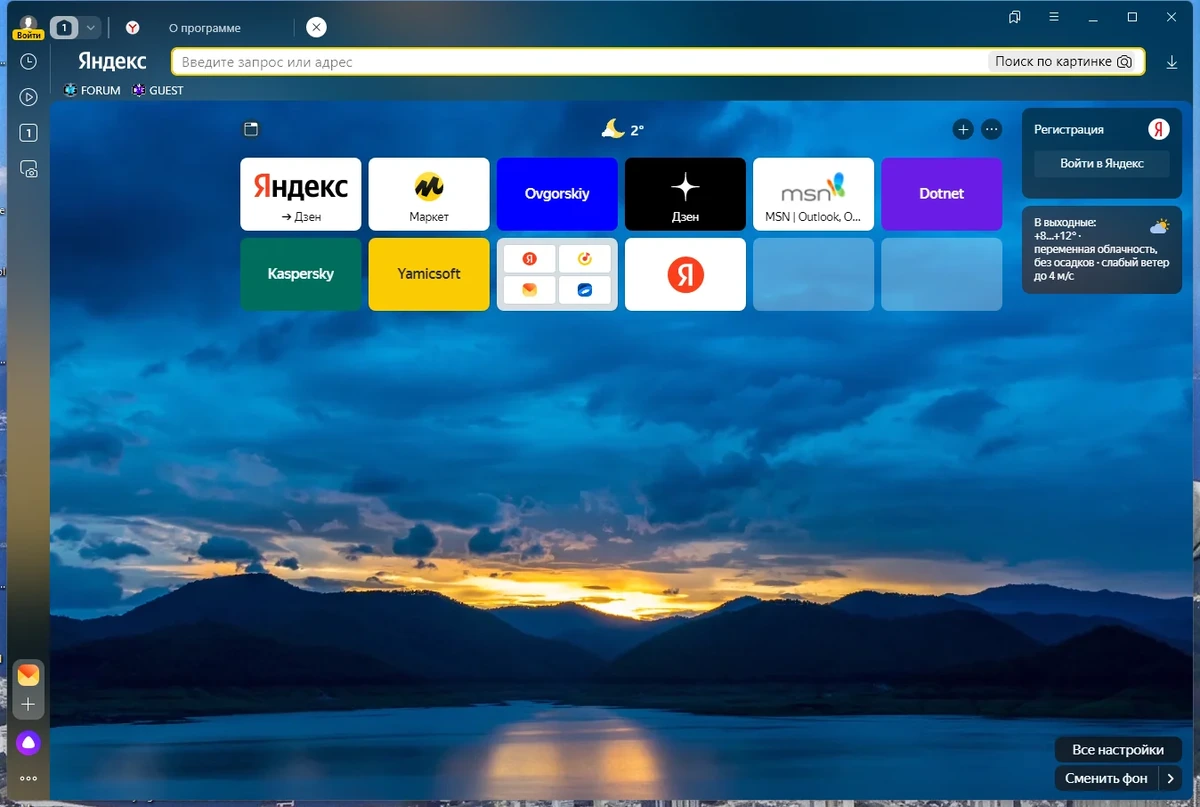Open the weekend weather forecast card
The height and width of the screenshot is (807, 1200).
1101,250
